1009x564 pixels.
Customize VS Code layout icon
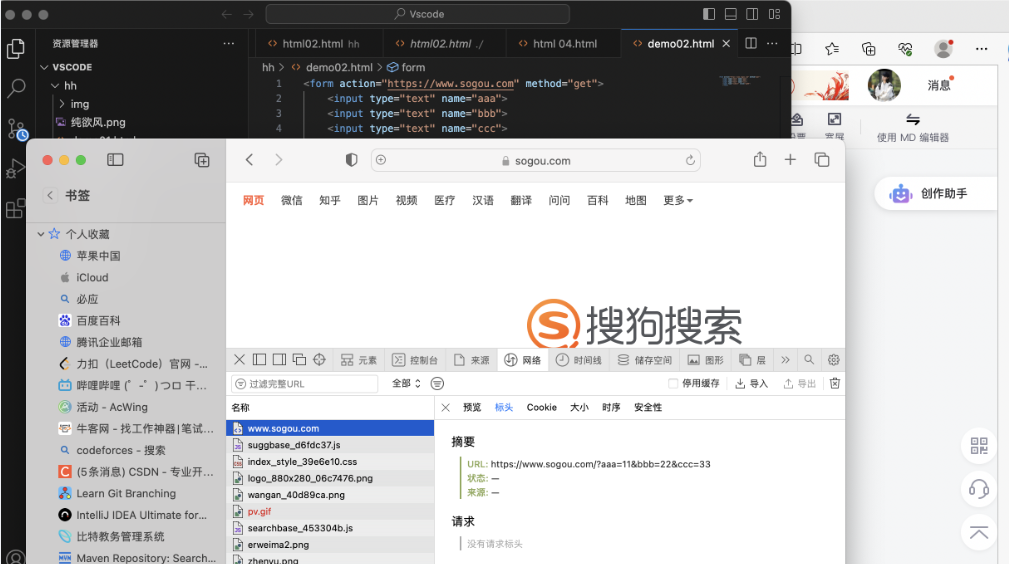[x=774, y=14]
